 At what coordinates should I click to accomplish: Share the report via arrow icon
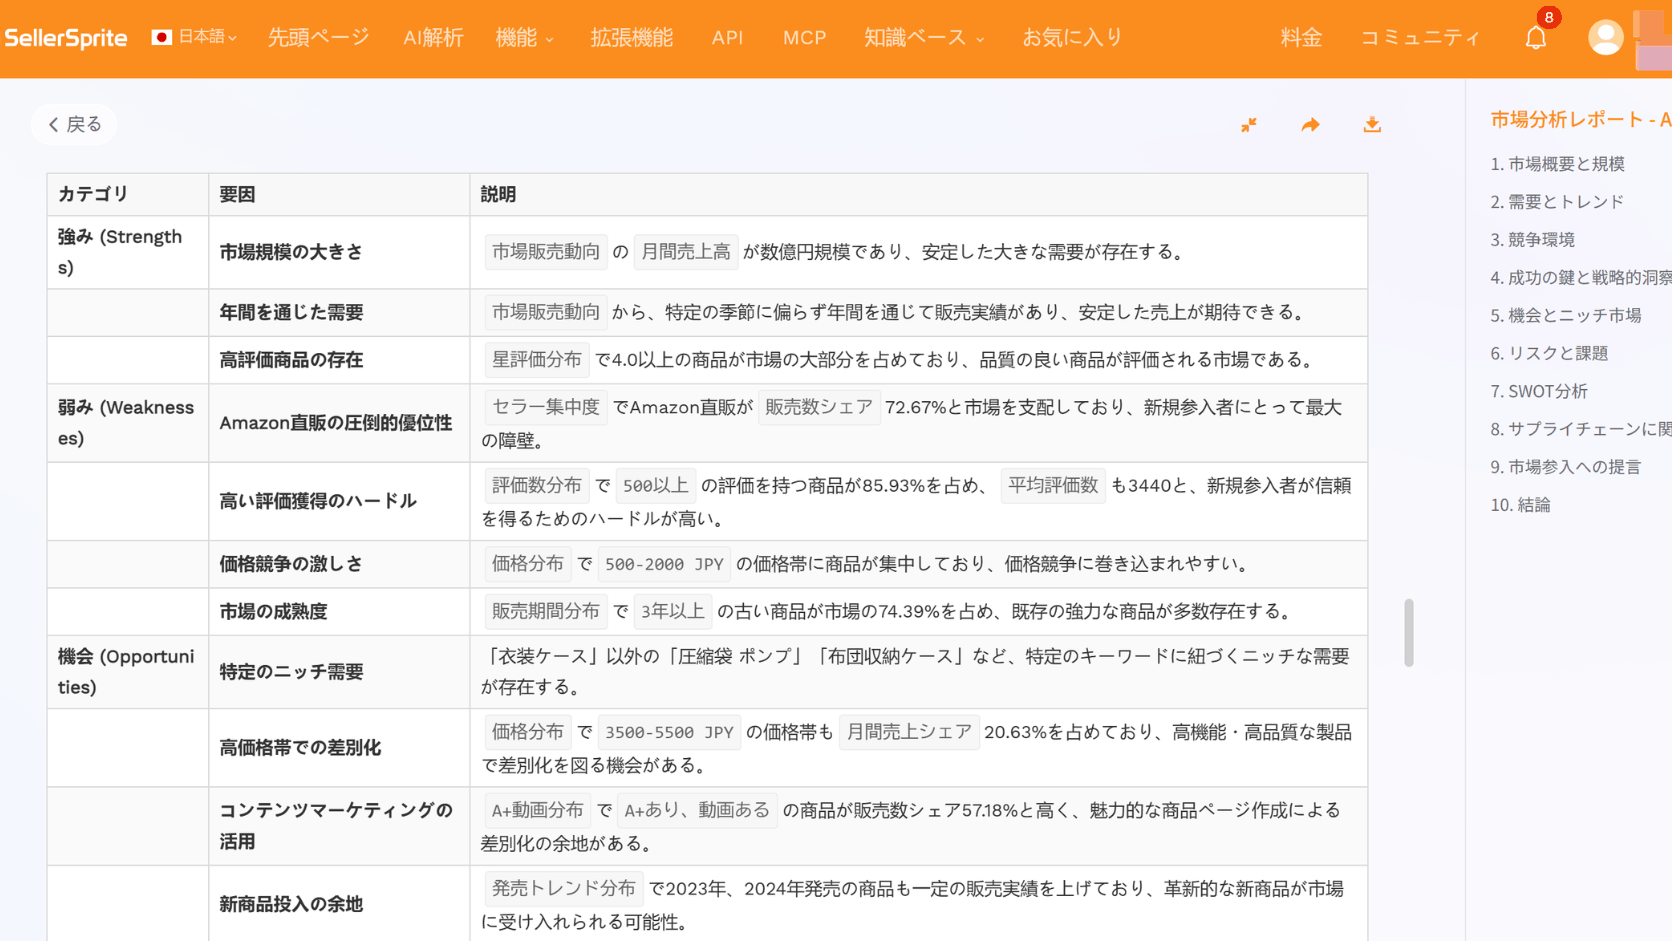[1310, 125]
